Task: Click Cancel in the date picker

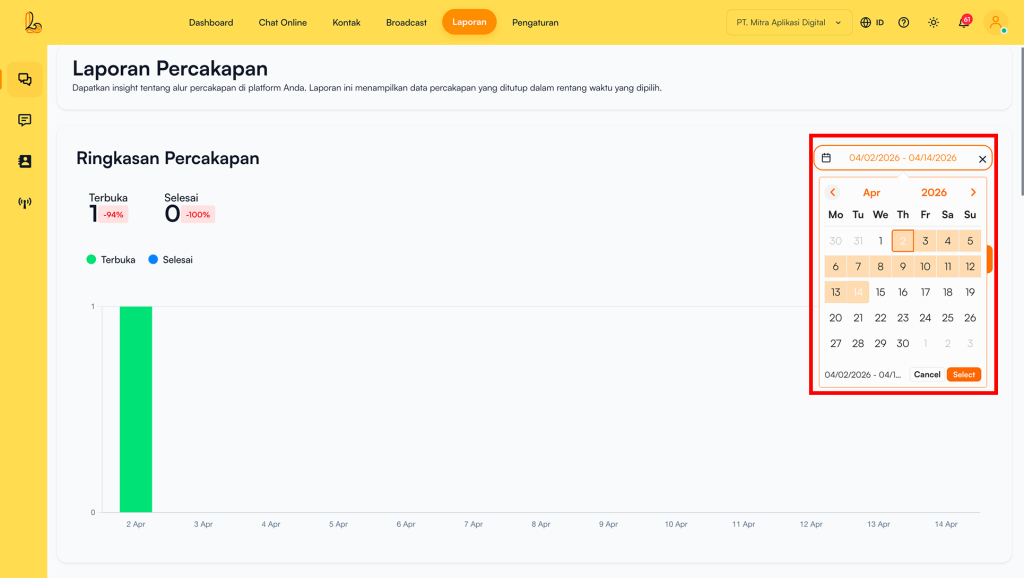Action: (x=927, y=375)
